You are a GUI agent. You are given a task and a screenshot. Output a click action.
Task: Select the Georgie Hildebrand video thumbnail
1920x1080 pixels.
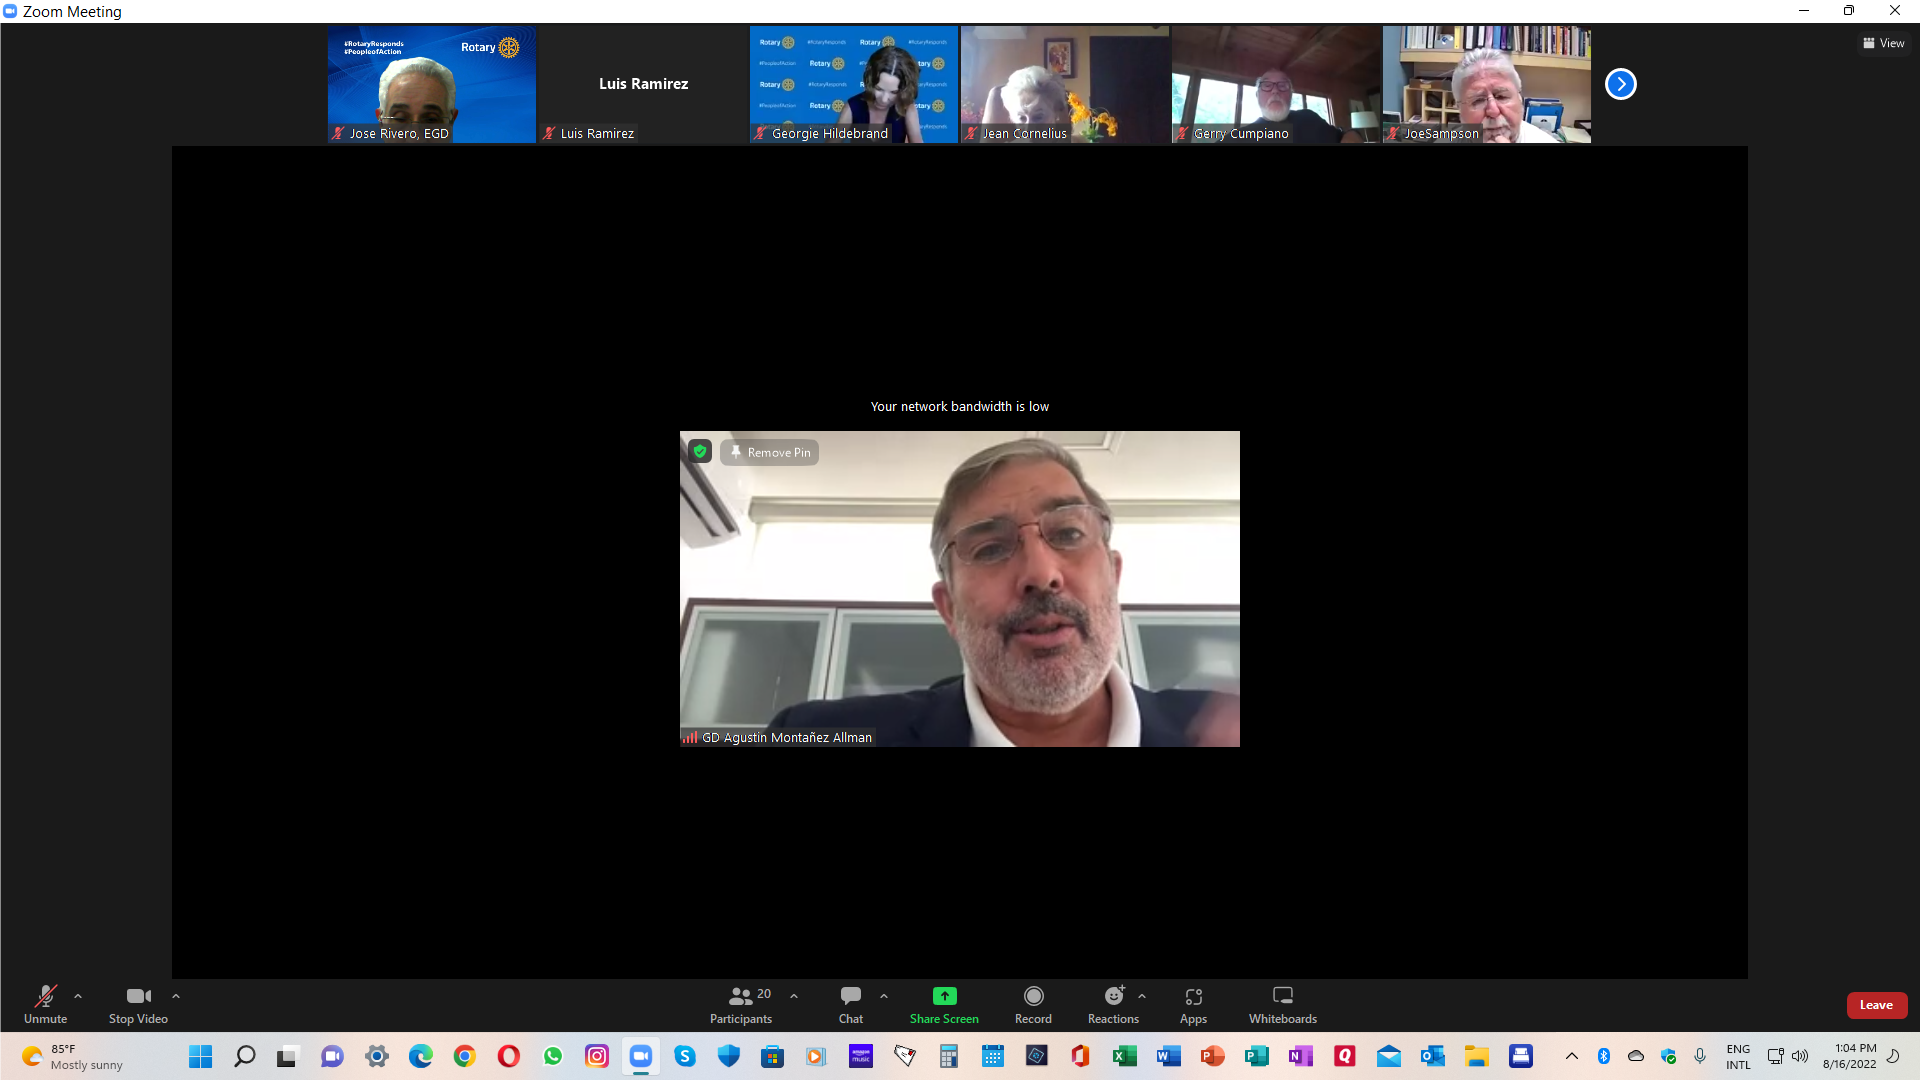tap(853, 84)
